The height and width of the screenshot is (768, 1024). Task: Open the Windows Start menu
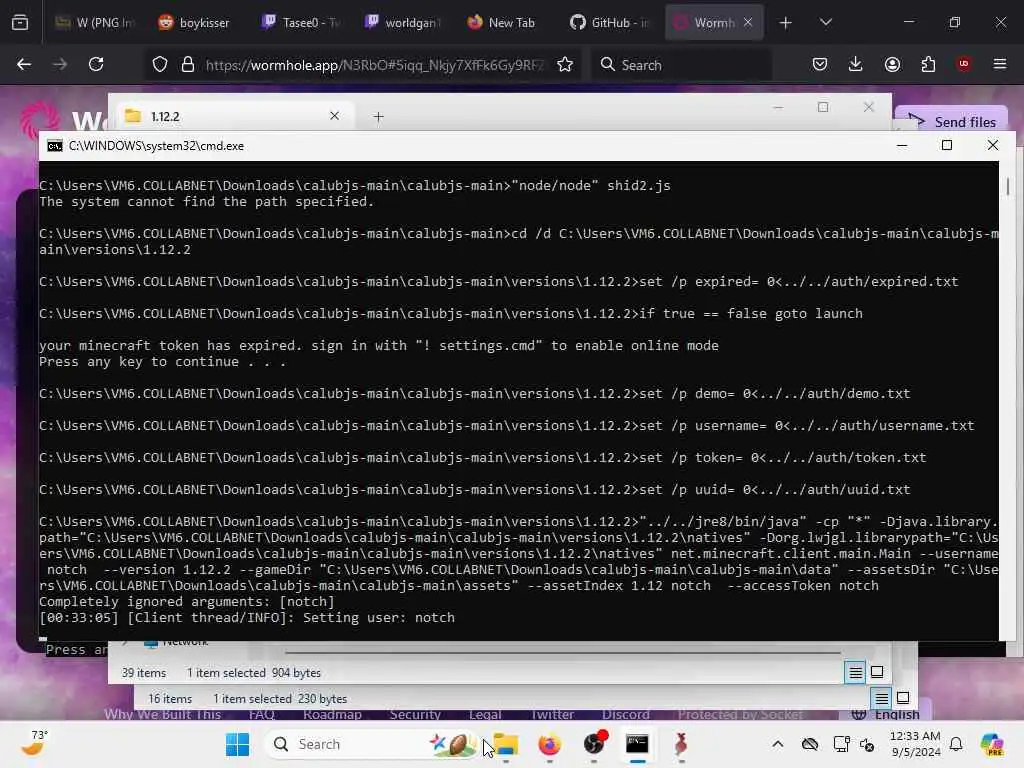[x=237, y=744]
